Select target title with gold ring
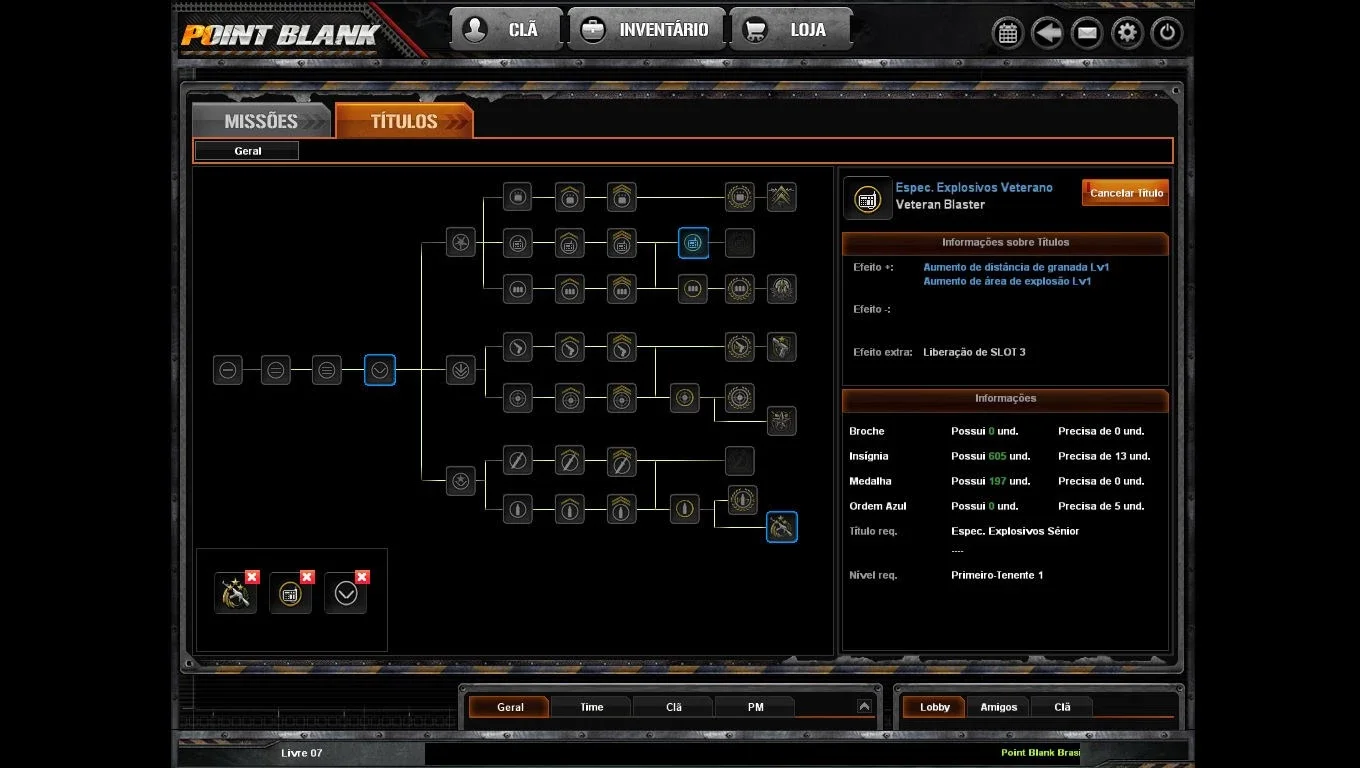Screen dimensions: 1360x768 coord(685,398)
